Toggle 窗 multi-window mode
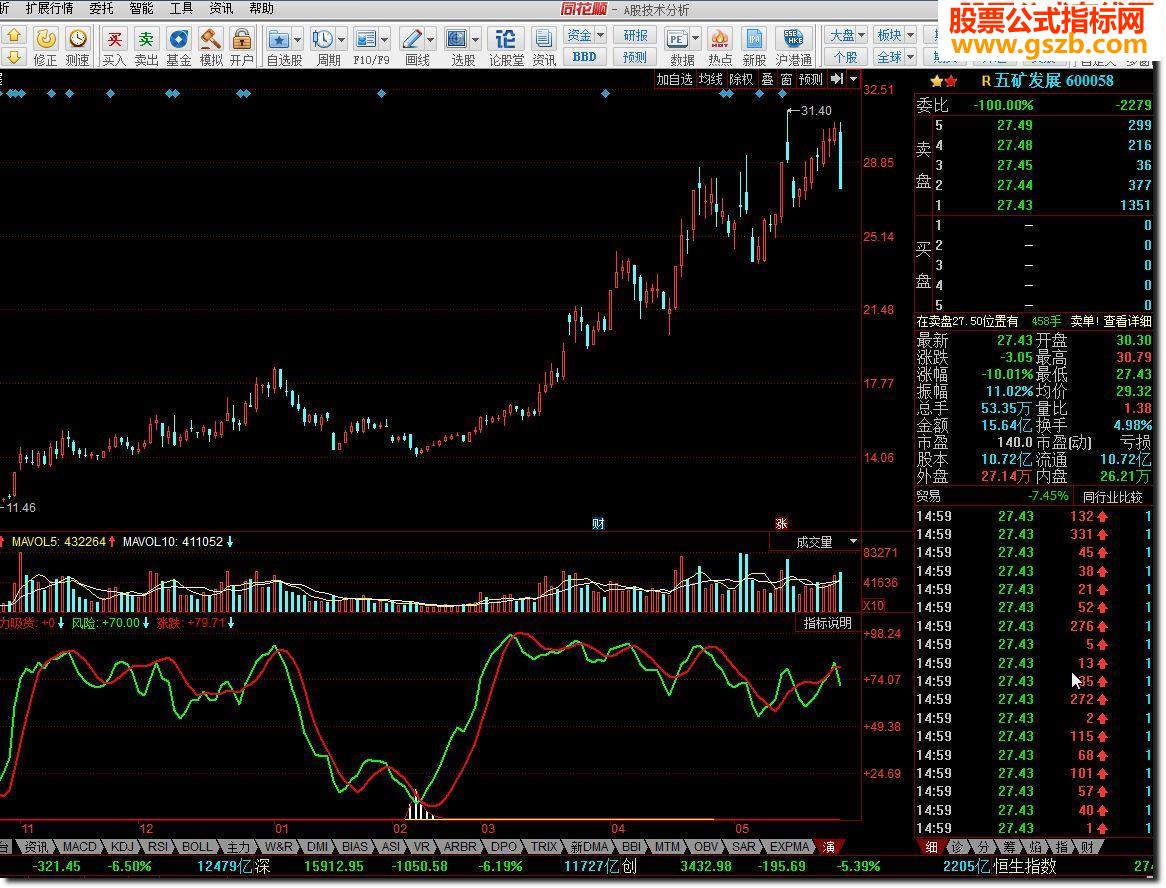1166x888 pixels. (x=786, y=79)
